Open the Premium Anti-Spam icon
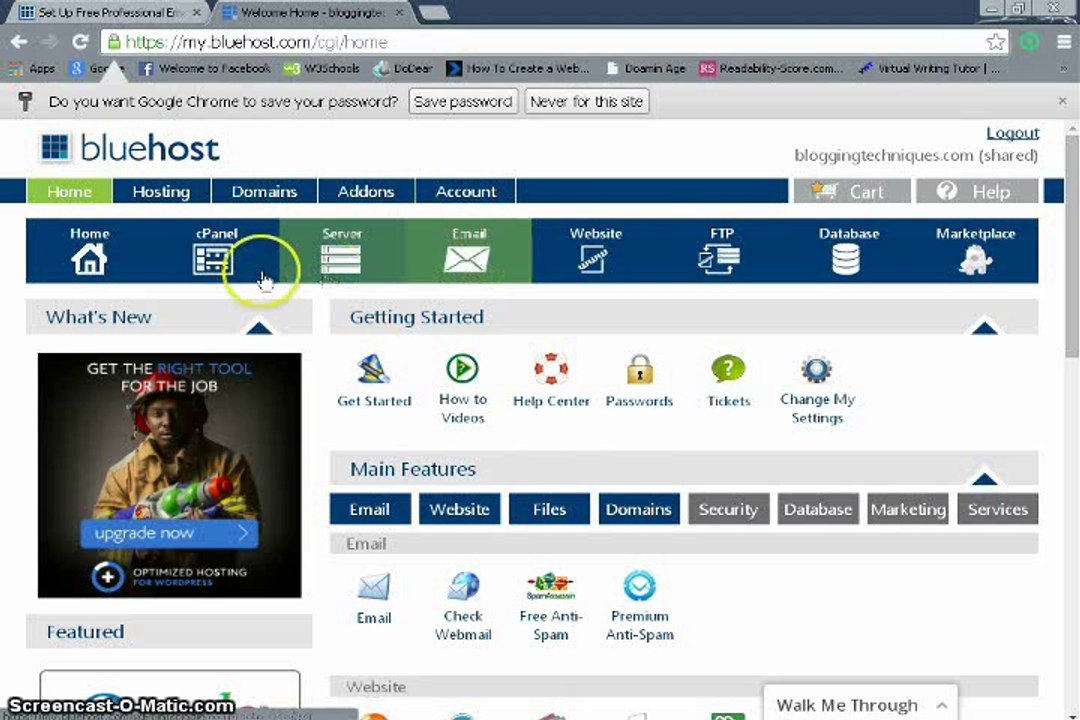This screenshot has height=720, width=1080. pyautogui.click(x=640, y=586)
